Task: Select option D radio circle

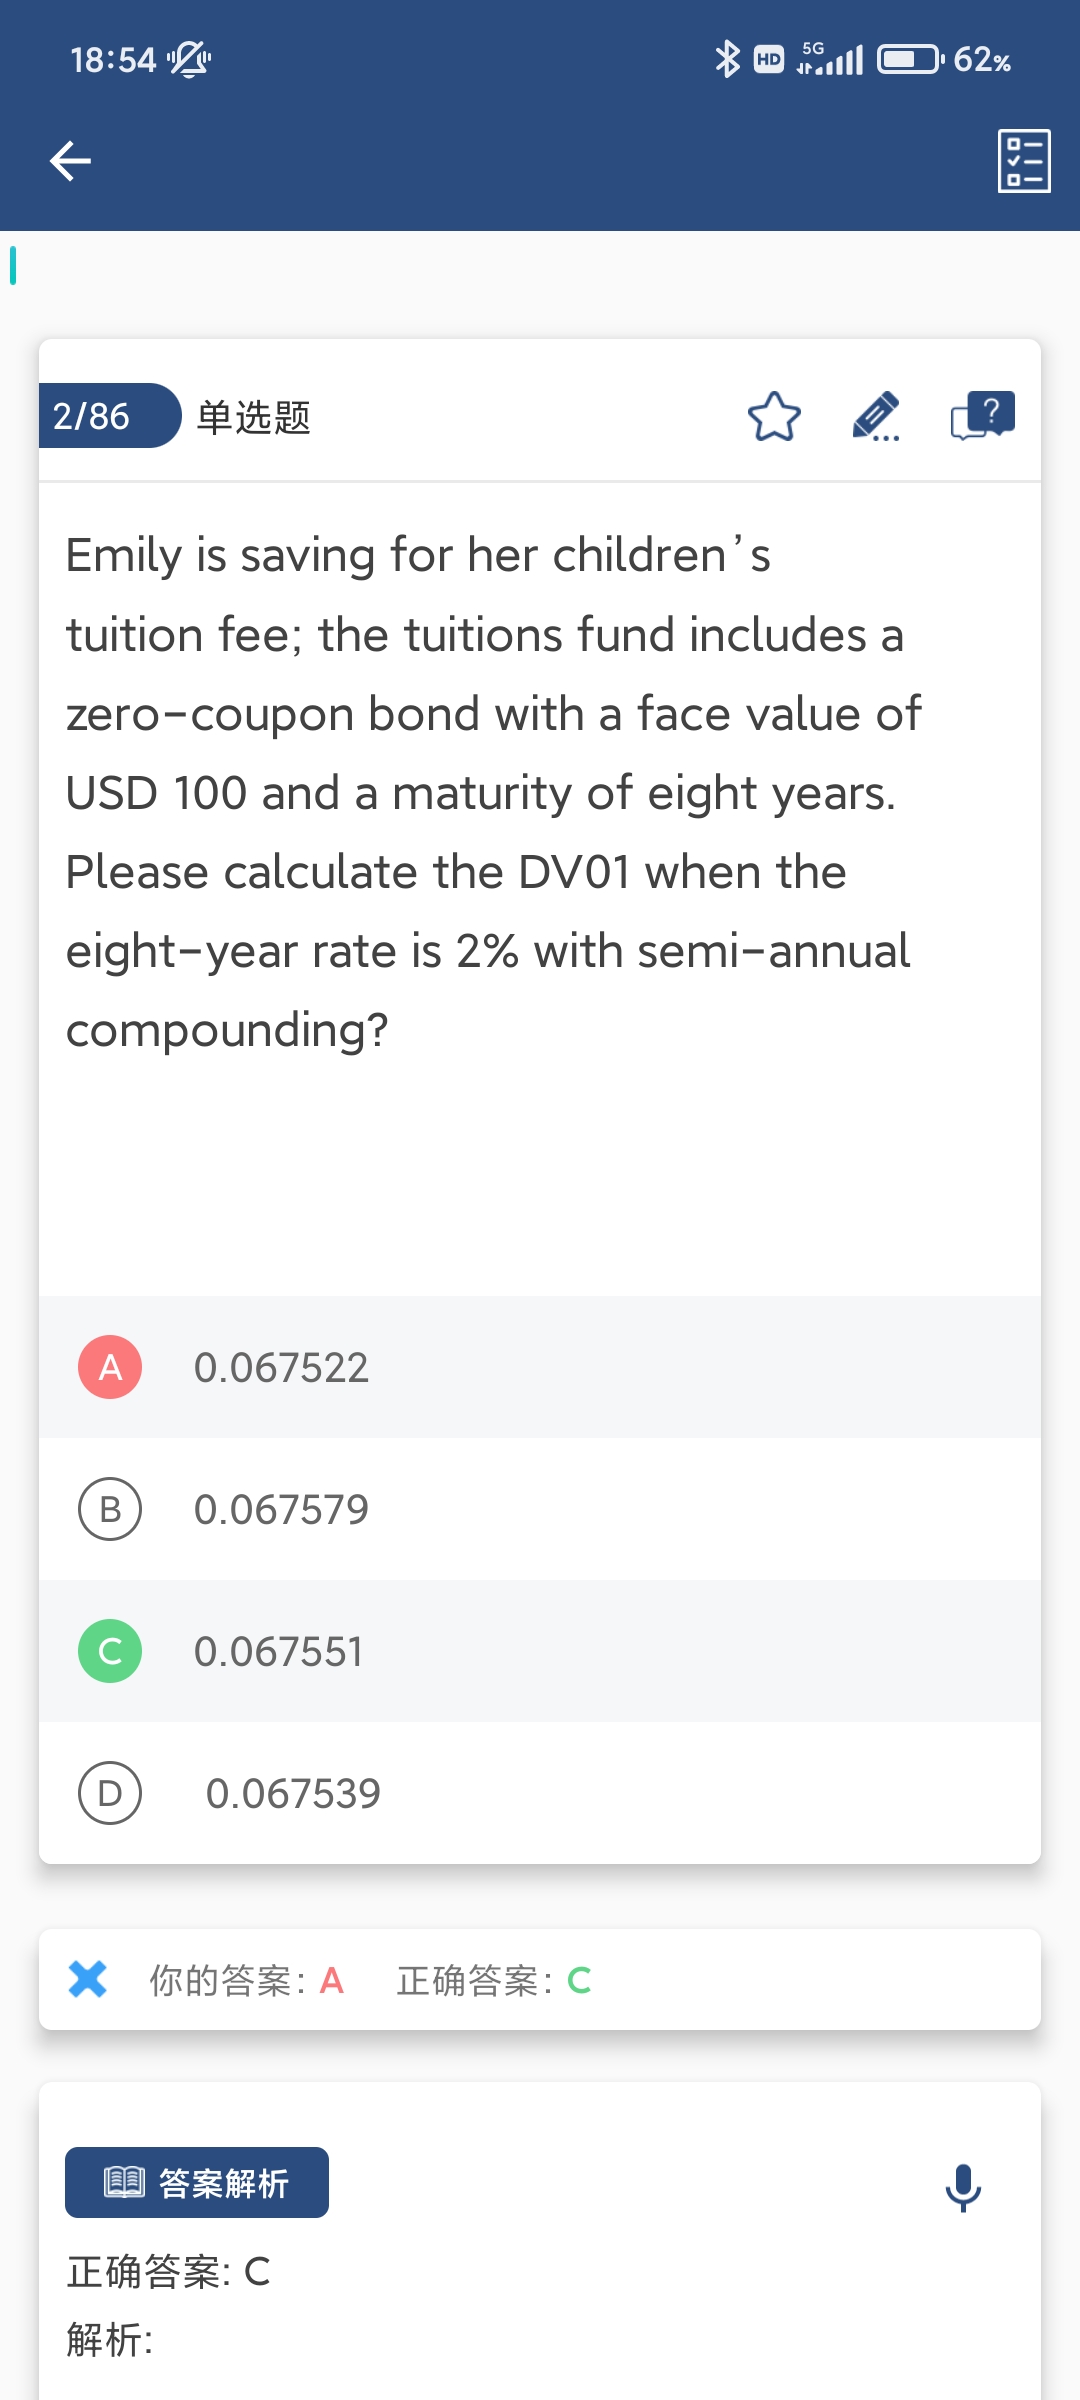Action: pos(110,1793)
